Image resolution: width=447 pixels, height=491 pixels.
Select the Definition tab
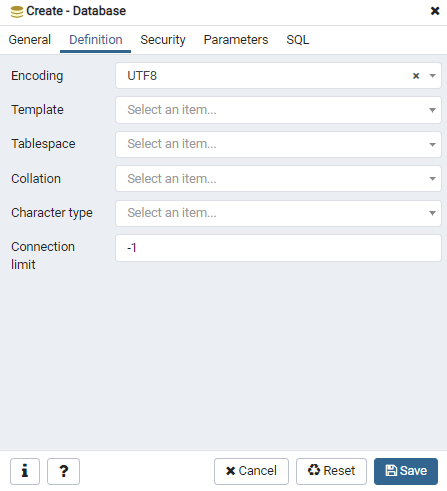point(96,40)
